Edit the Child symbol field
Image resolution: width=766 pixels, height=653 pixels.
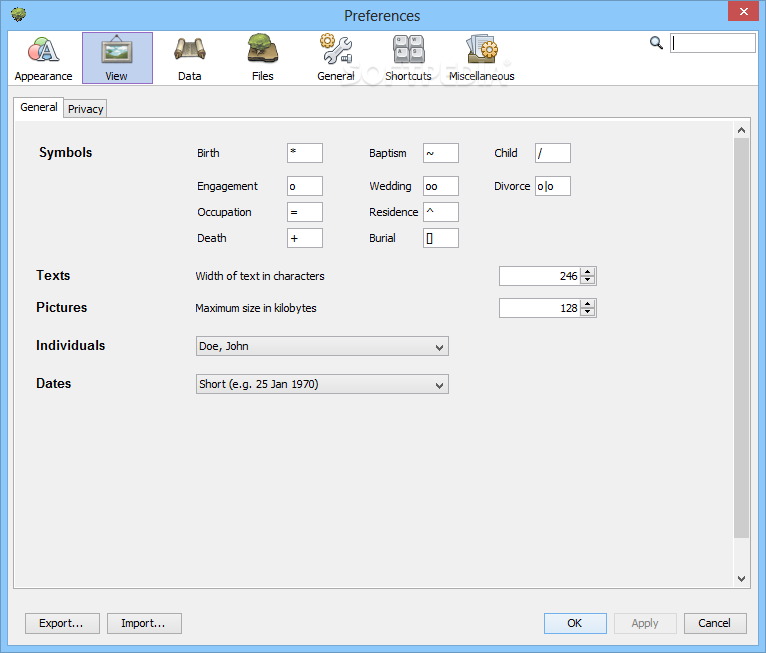[x=553, y=153]
